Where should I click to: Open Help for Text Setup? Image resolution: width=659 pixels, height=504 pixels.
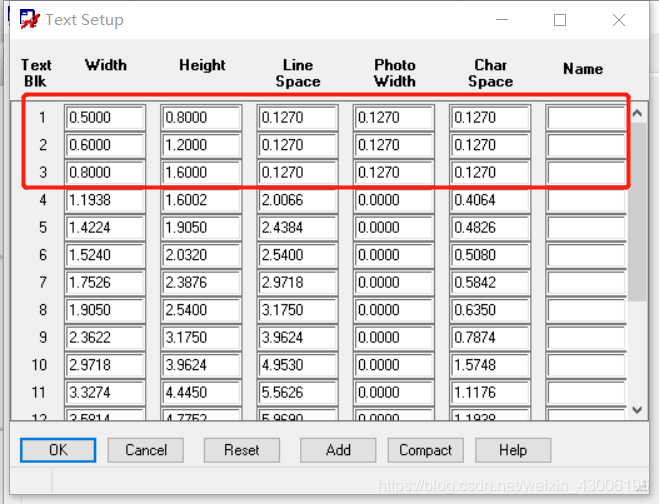513,450
